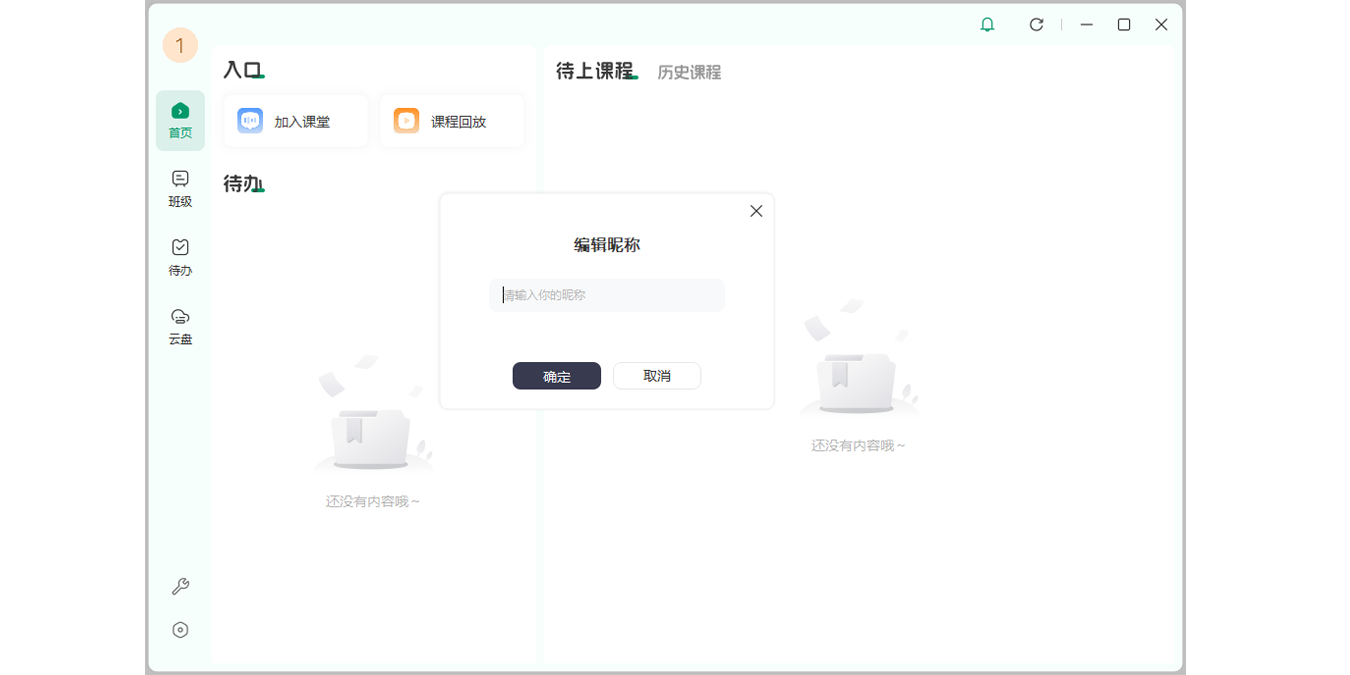1350x675 pixels.
Task: Click the empty-state box illustration under 待上课程
Action: (x=858, y=380)
